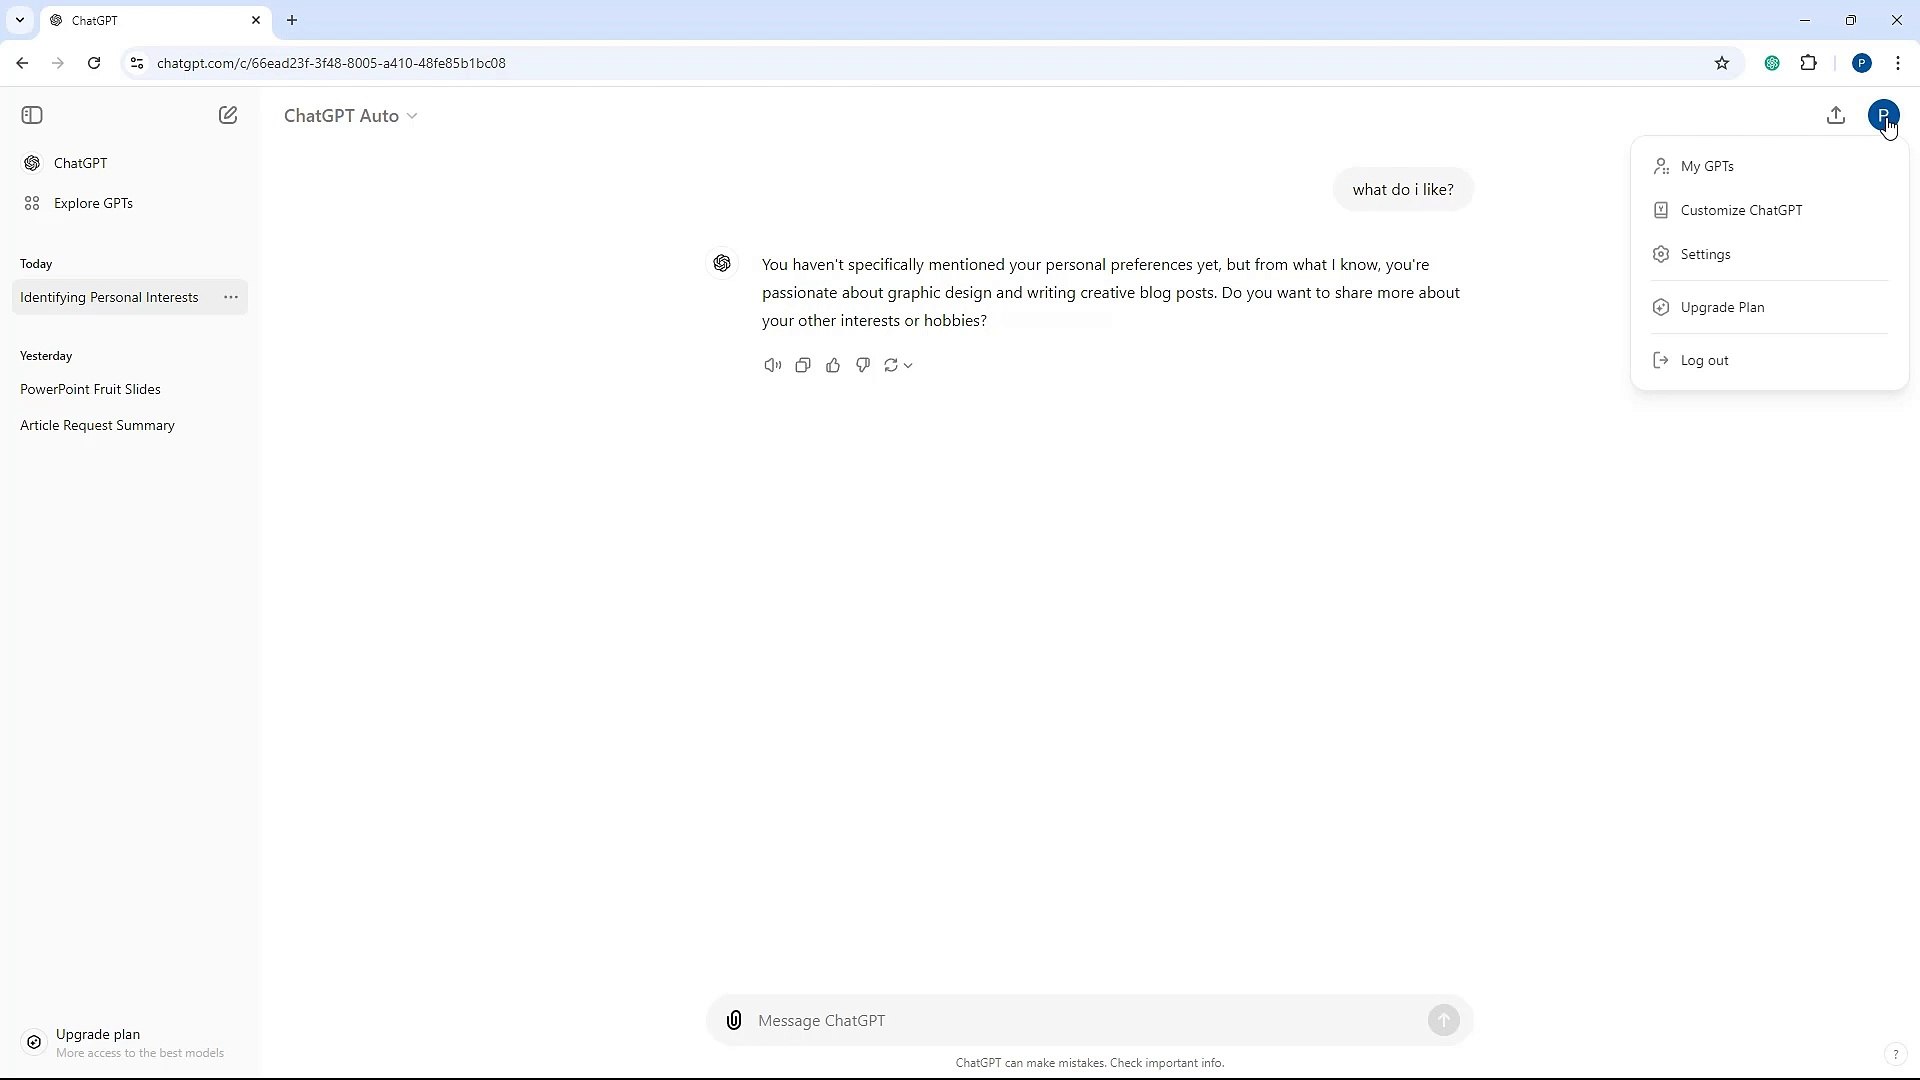
Task: Open the profile avatar menu
Action: click(x=1885, y=115)
